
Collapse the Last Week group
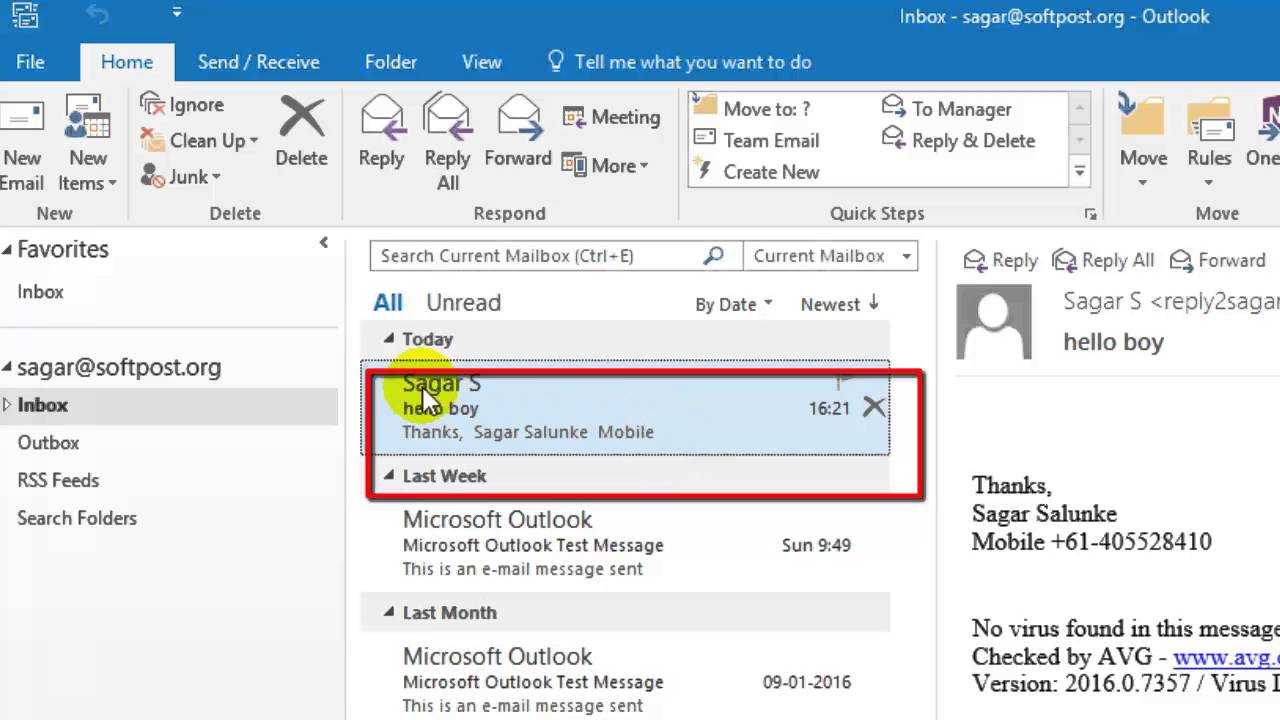click(x=389, y=476)
